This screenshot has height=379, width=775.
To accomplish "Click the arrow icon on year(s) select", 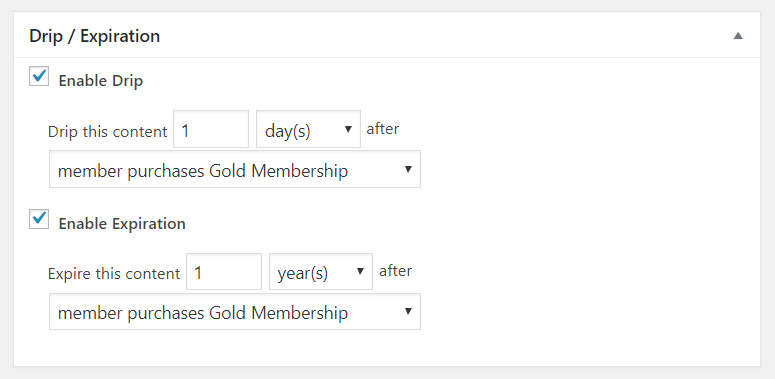I will point(360,271).
